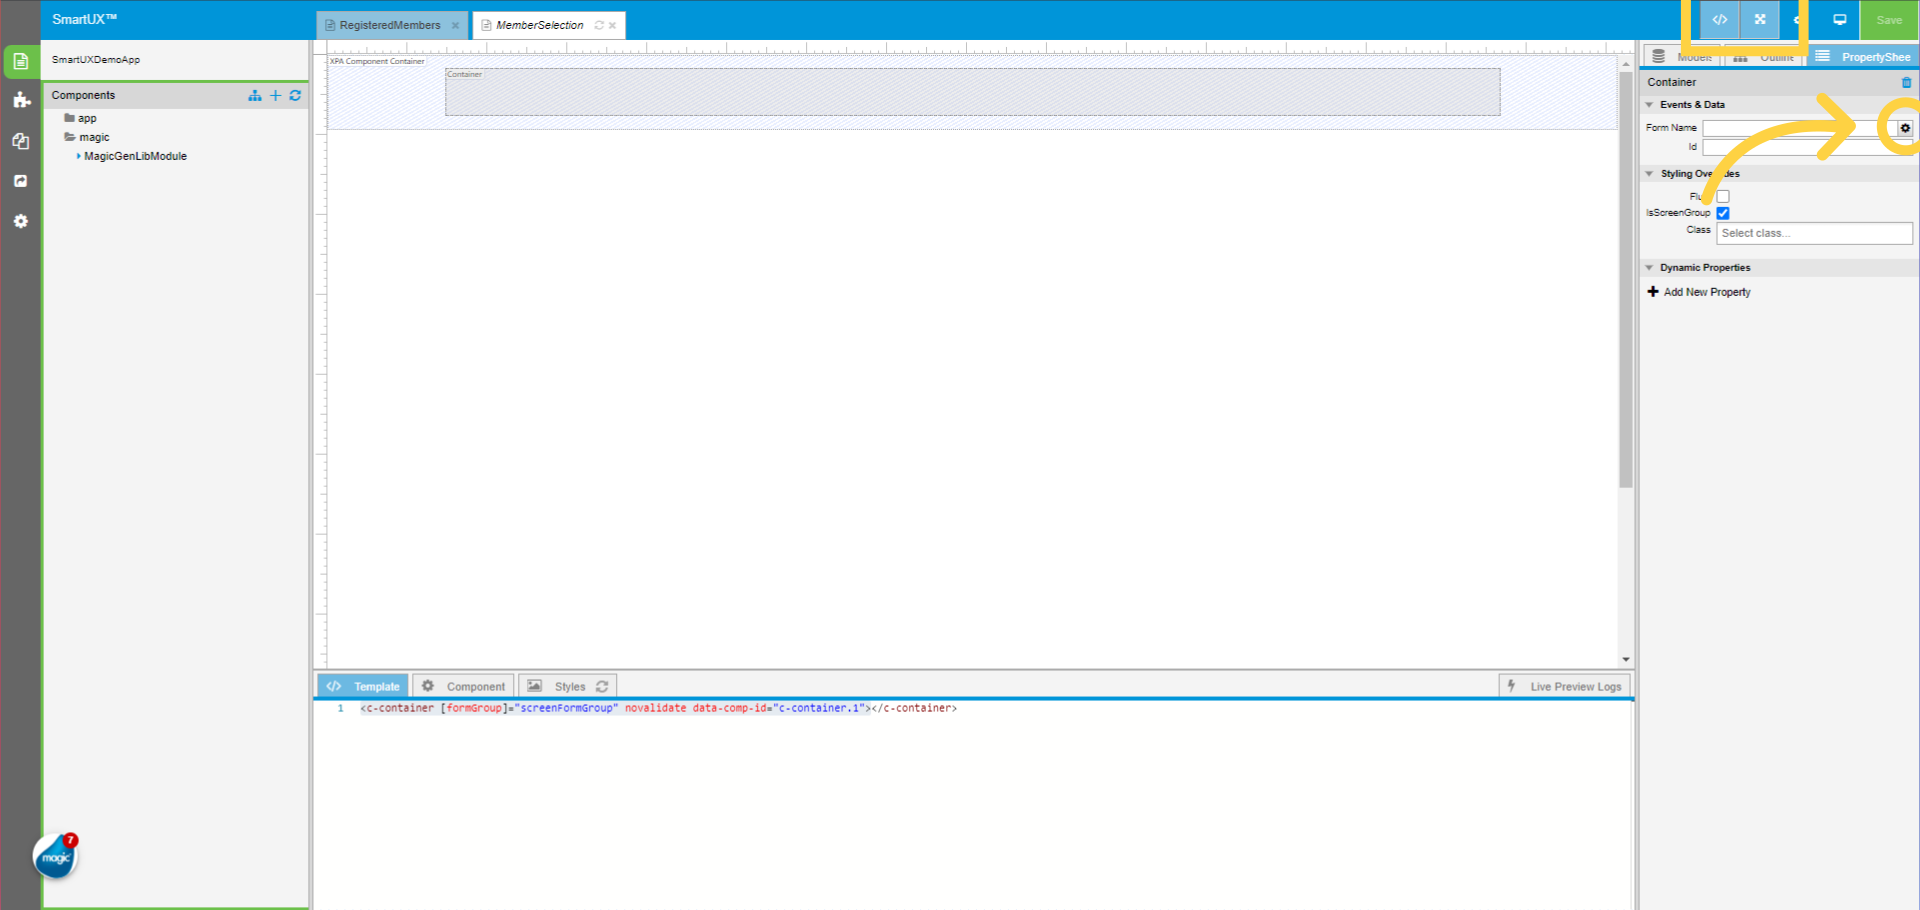Open the Form Name gear settings icon
The width and height of the screenshot is (1920, 910).
[x=1905, y=128]
